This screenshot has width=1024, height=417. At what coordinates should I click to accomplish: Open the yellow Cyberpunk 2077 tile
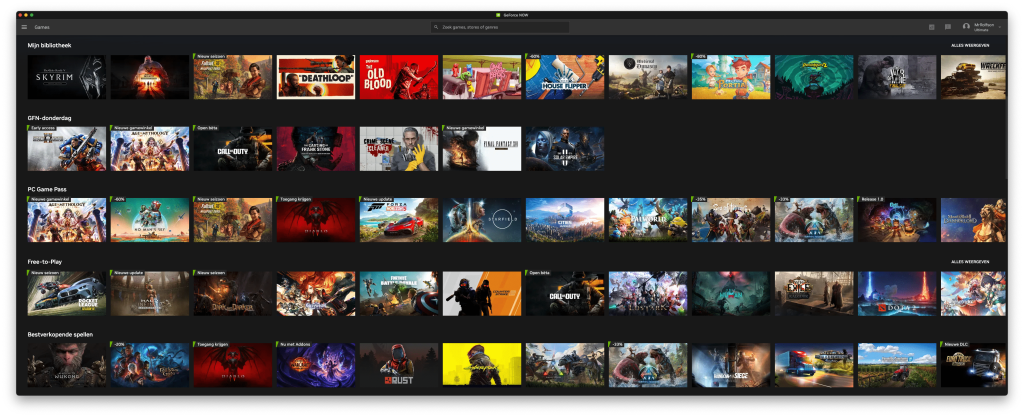[x=482, y=365]
